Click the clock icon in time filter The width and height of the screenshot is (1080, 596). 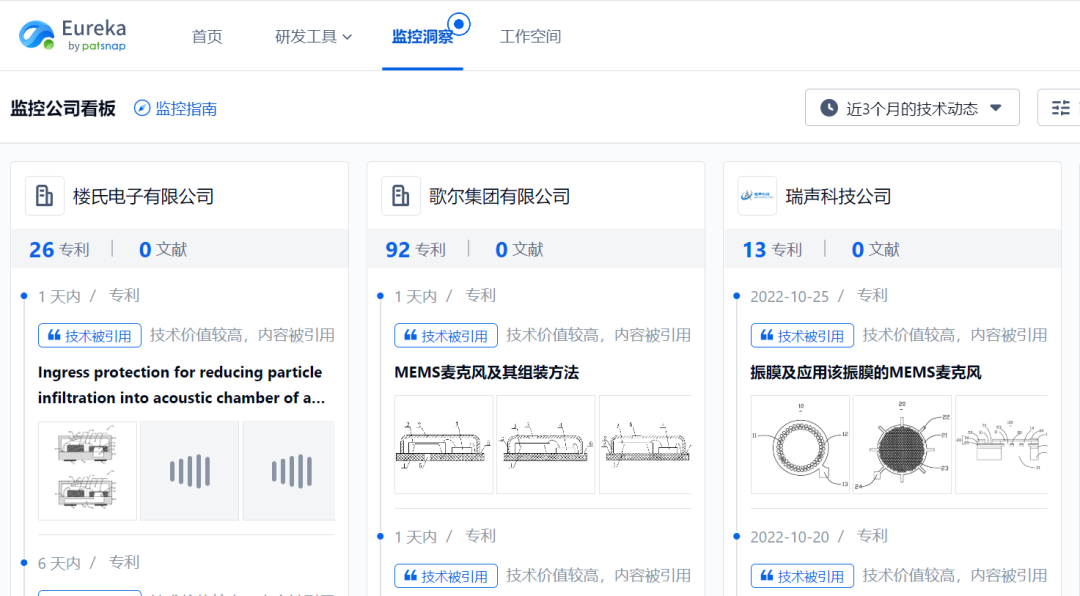(829, 108)
